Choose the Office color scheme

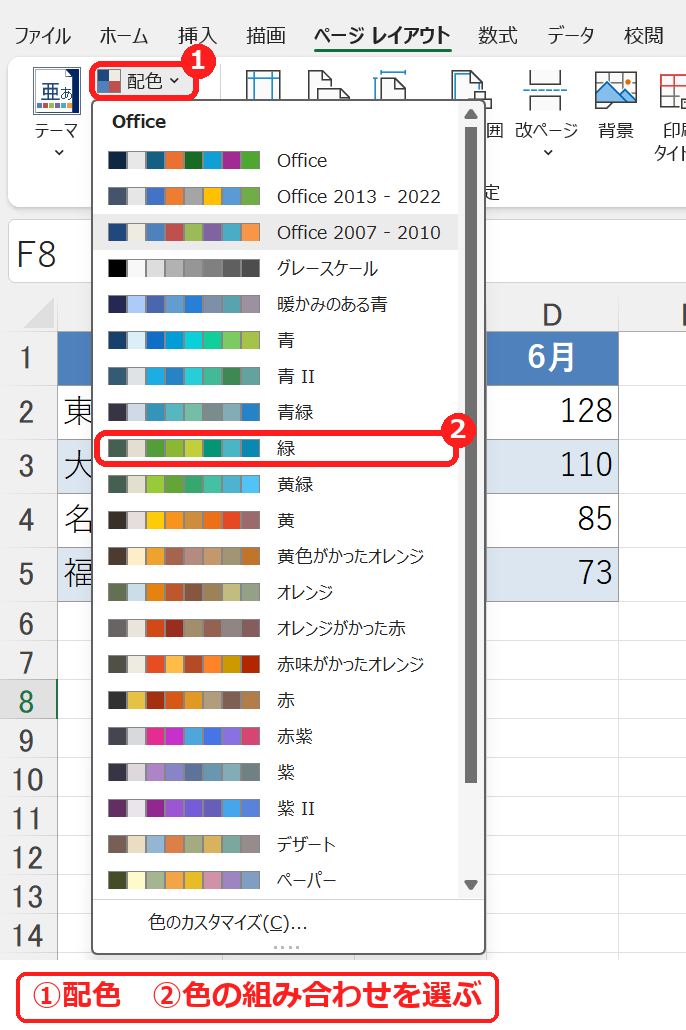click(275, 160)
